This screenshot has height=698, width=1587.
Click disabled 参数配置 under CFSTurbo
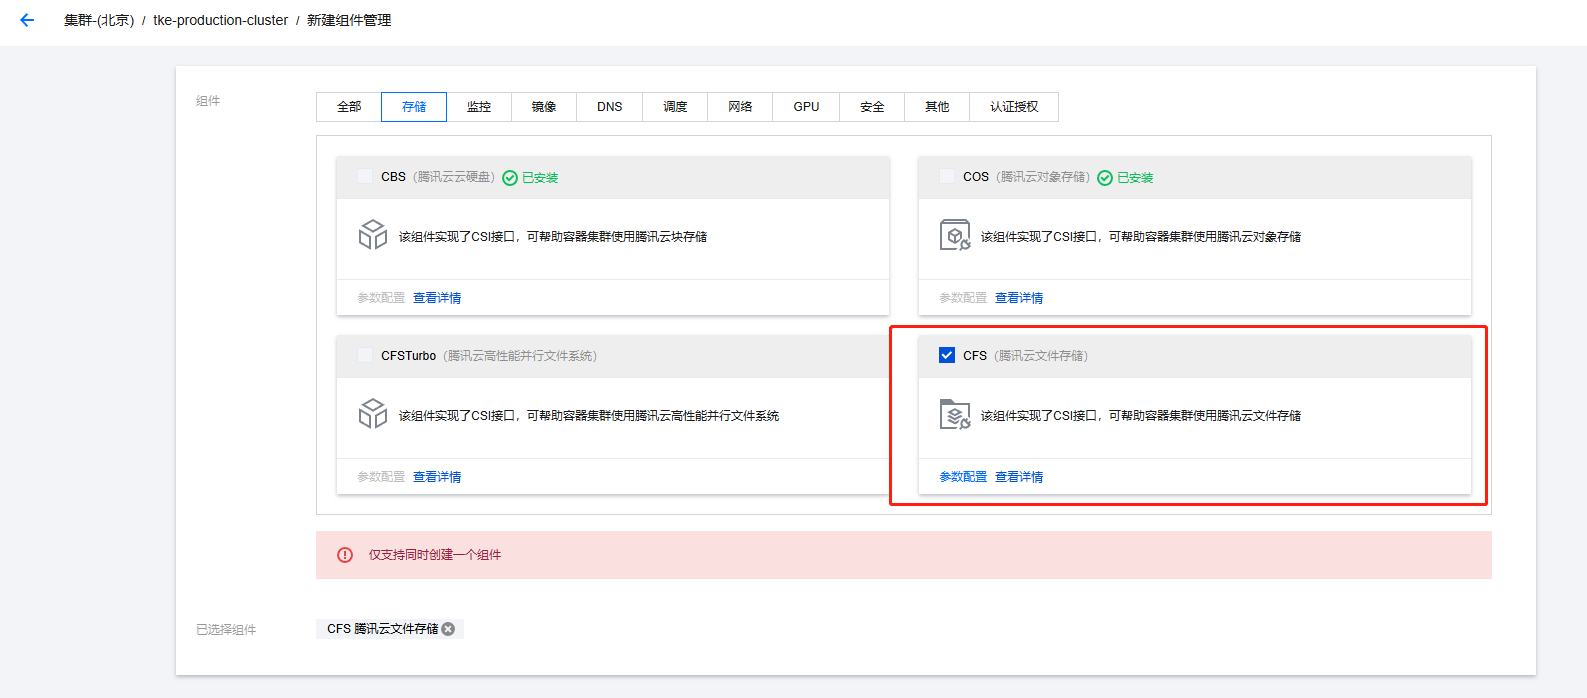point(381,477)
